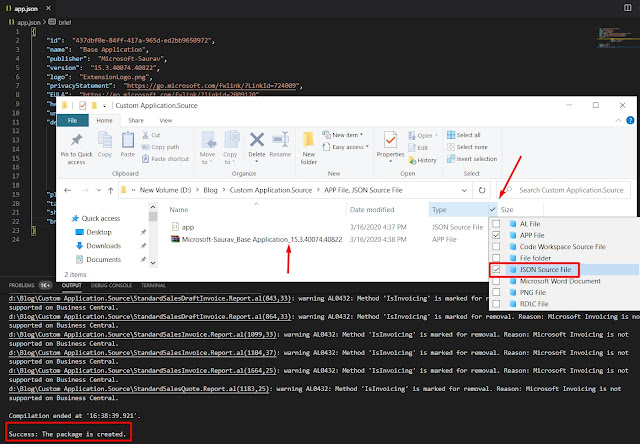The width and height of the screenshot is (640, 444).
Task: Toggle item check boxes in title bar
Action: 82,105
